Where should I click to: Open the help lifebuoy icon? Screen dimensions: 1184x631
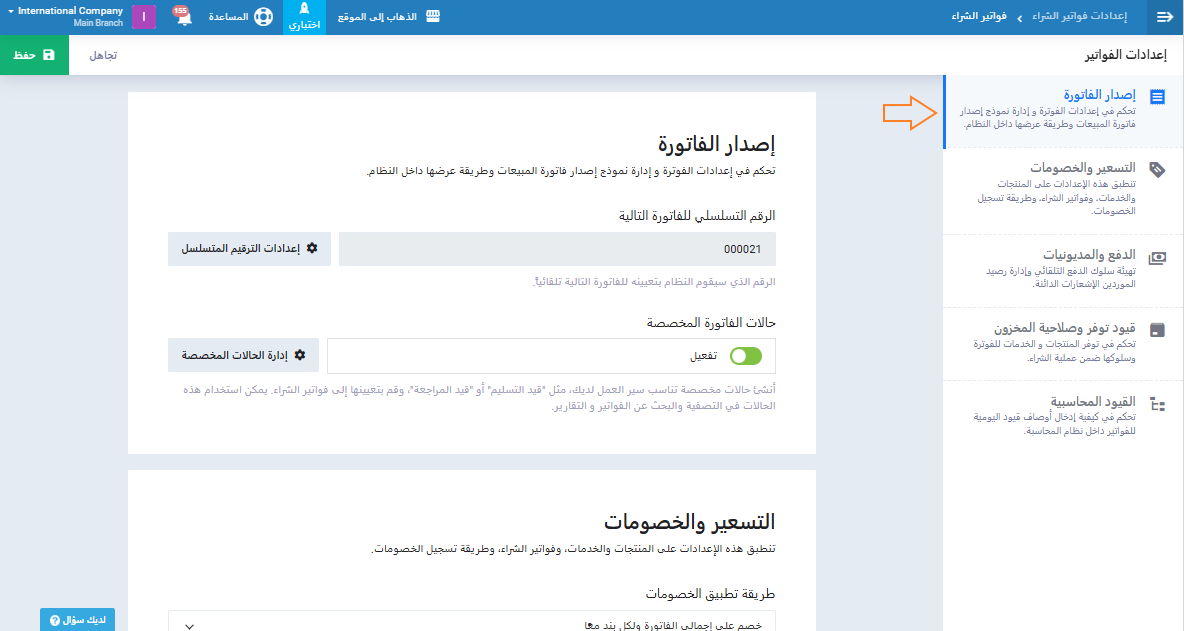[262, 17]
